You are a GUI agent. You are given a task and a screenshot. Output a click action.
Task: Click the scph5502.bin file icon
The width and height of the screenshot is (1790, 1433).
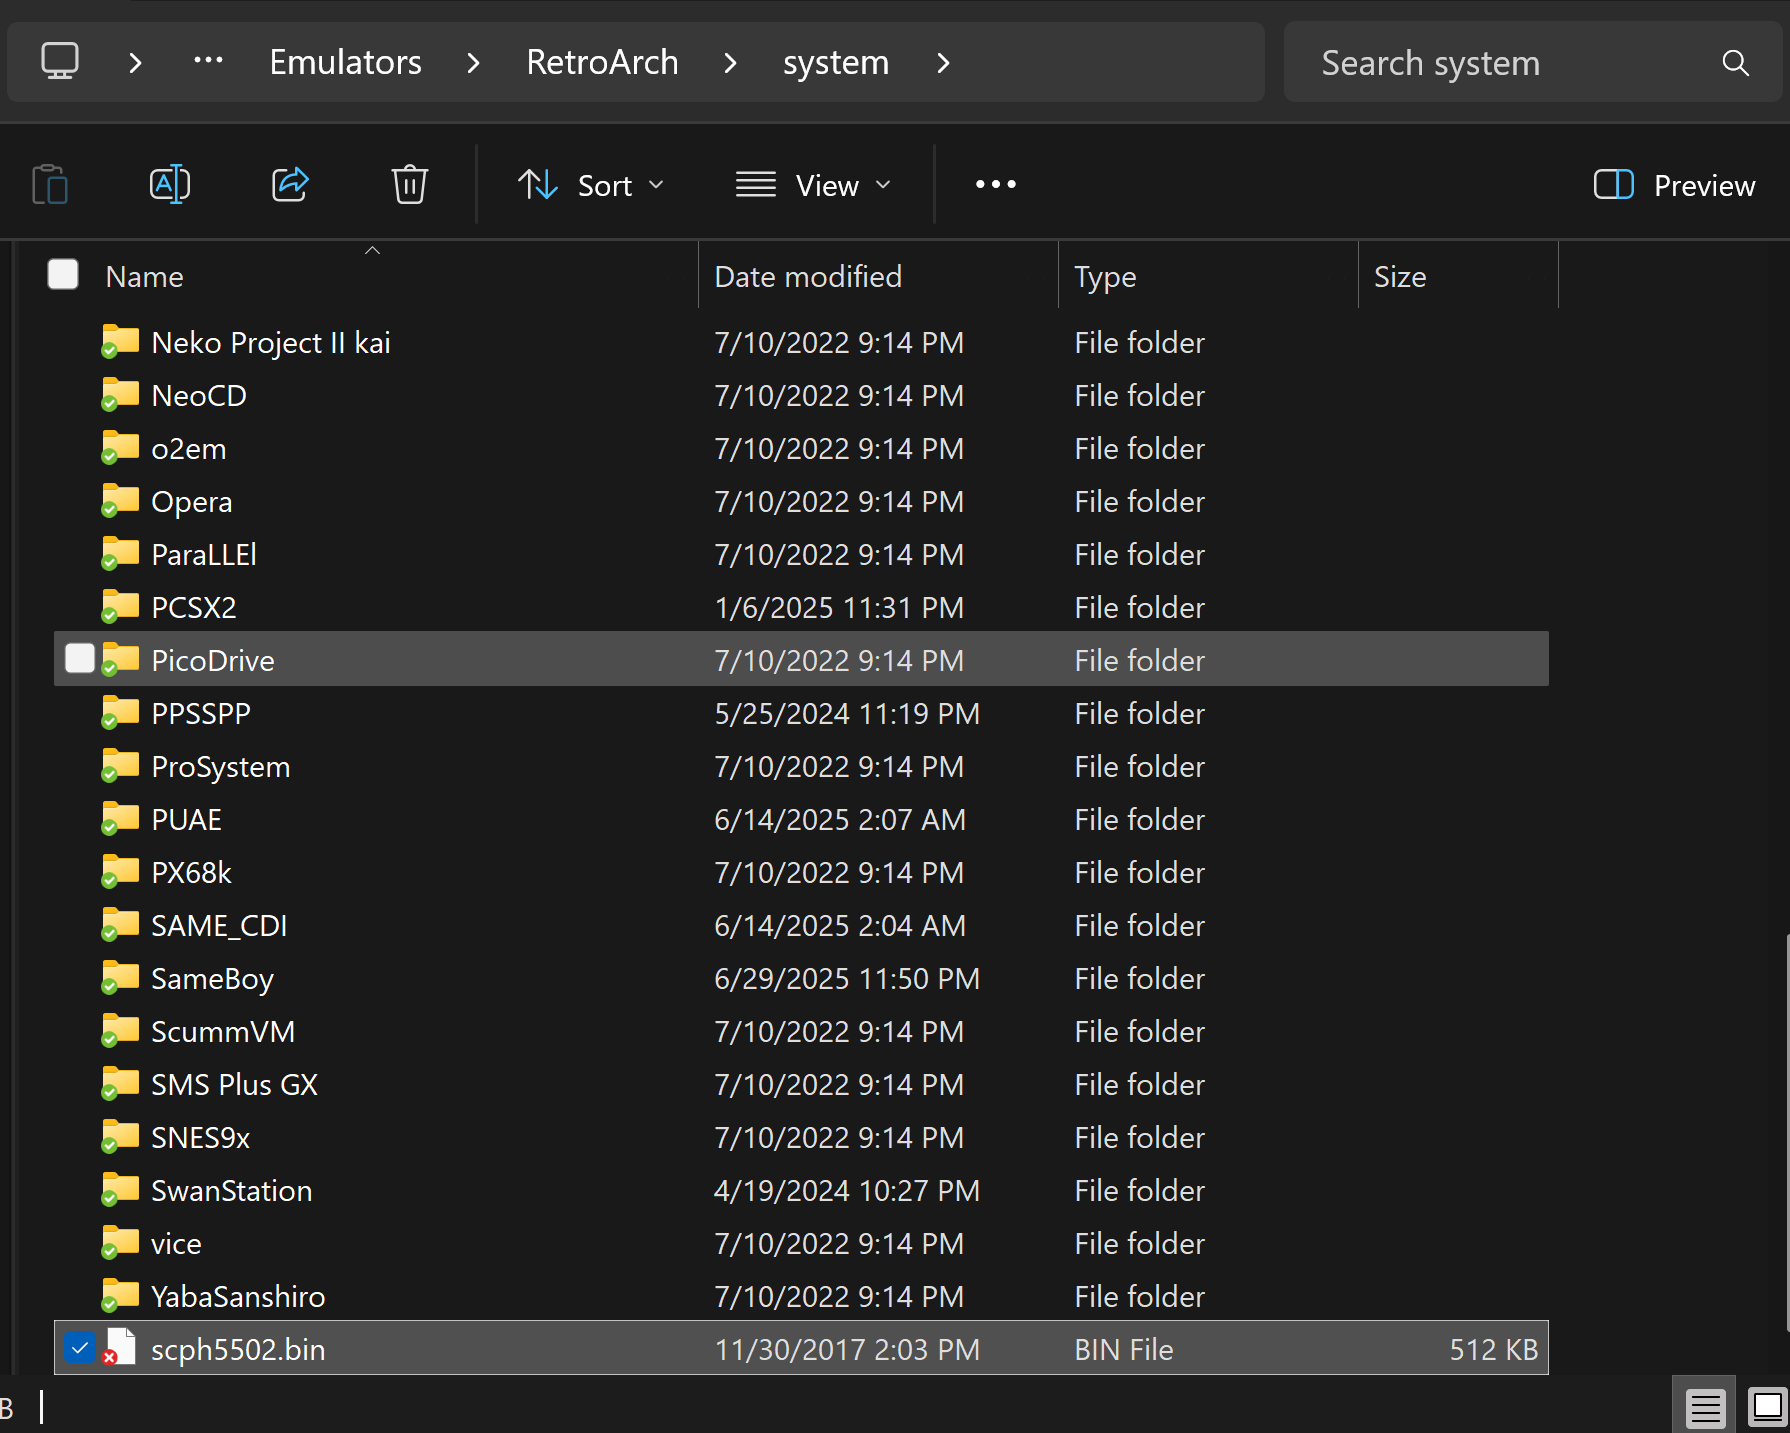[x=120, y=1347]
